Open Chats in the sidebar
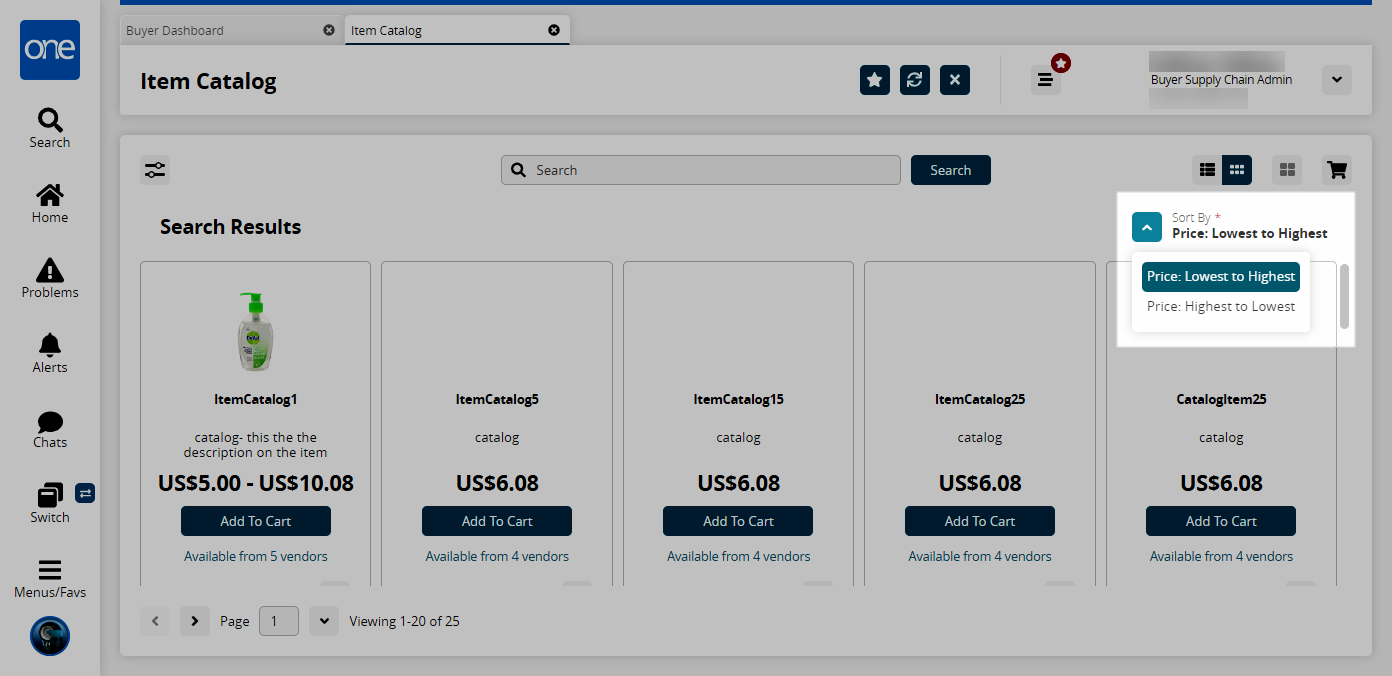This screenshot has width=1392, height=676. (50, 428)
